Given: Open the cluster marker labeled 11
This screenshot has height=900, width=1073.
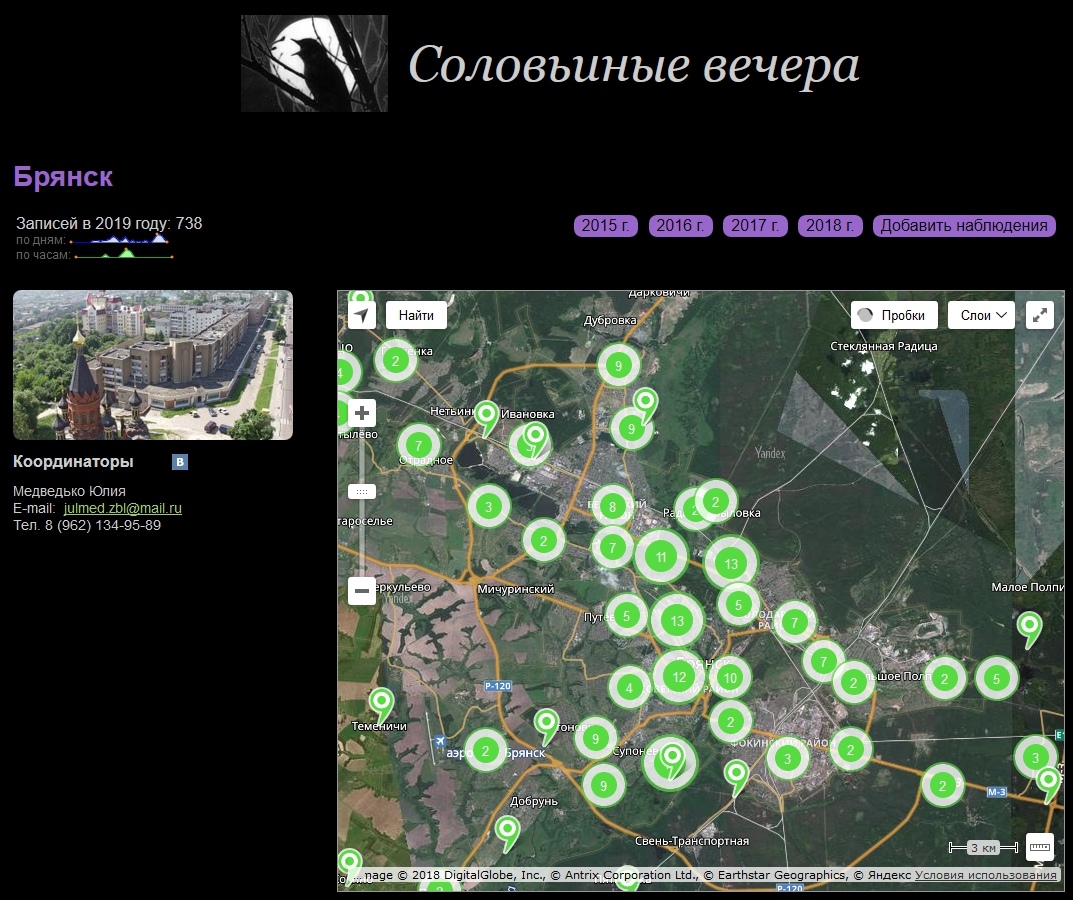Looking at the screenshot, I should (659, 557).
